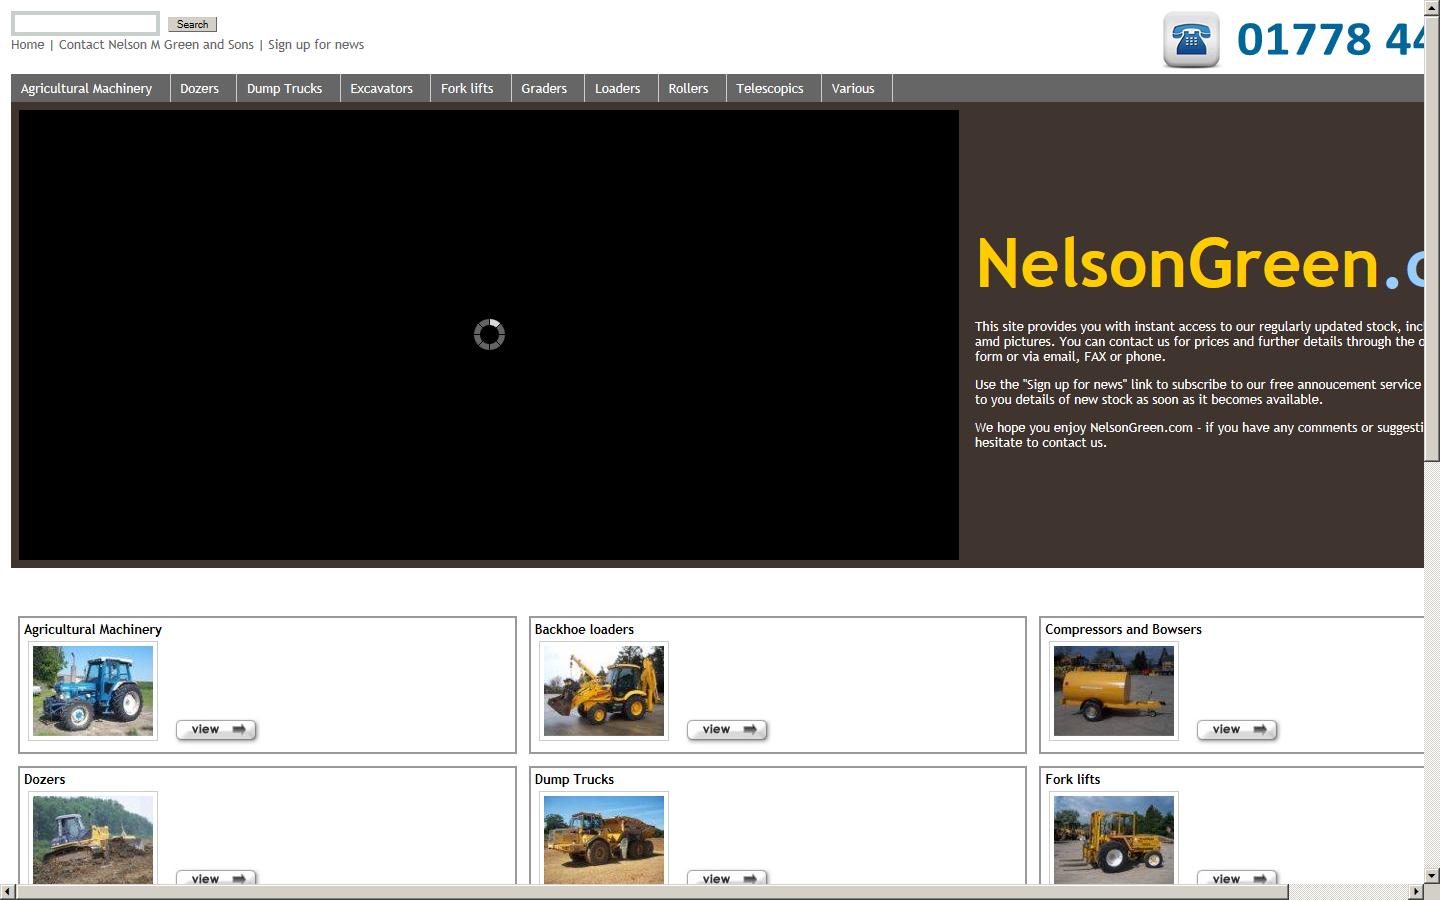Open the Telescopics menu item
Viewport: 1440px width, 900px height.
[x=769, y=88]
